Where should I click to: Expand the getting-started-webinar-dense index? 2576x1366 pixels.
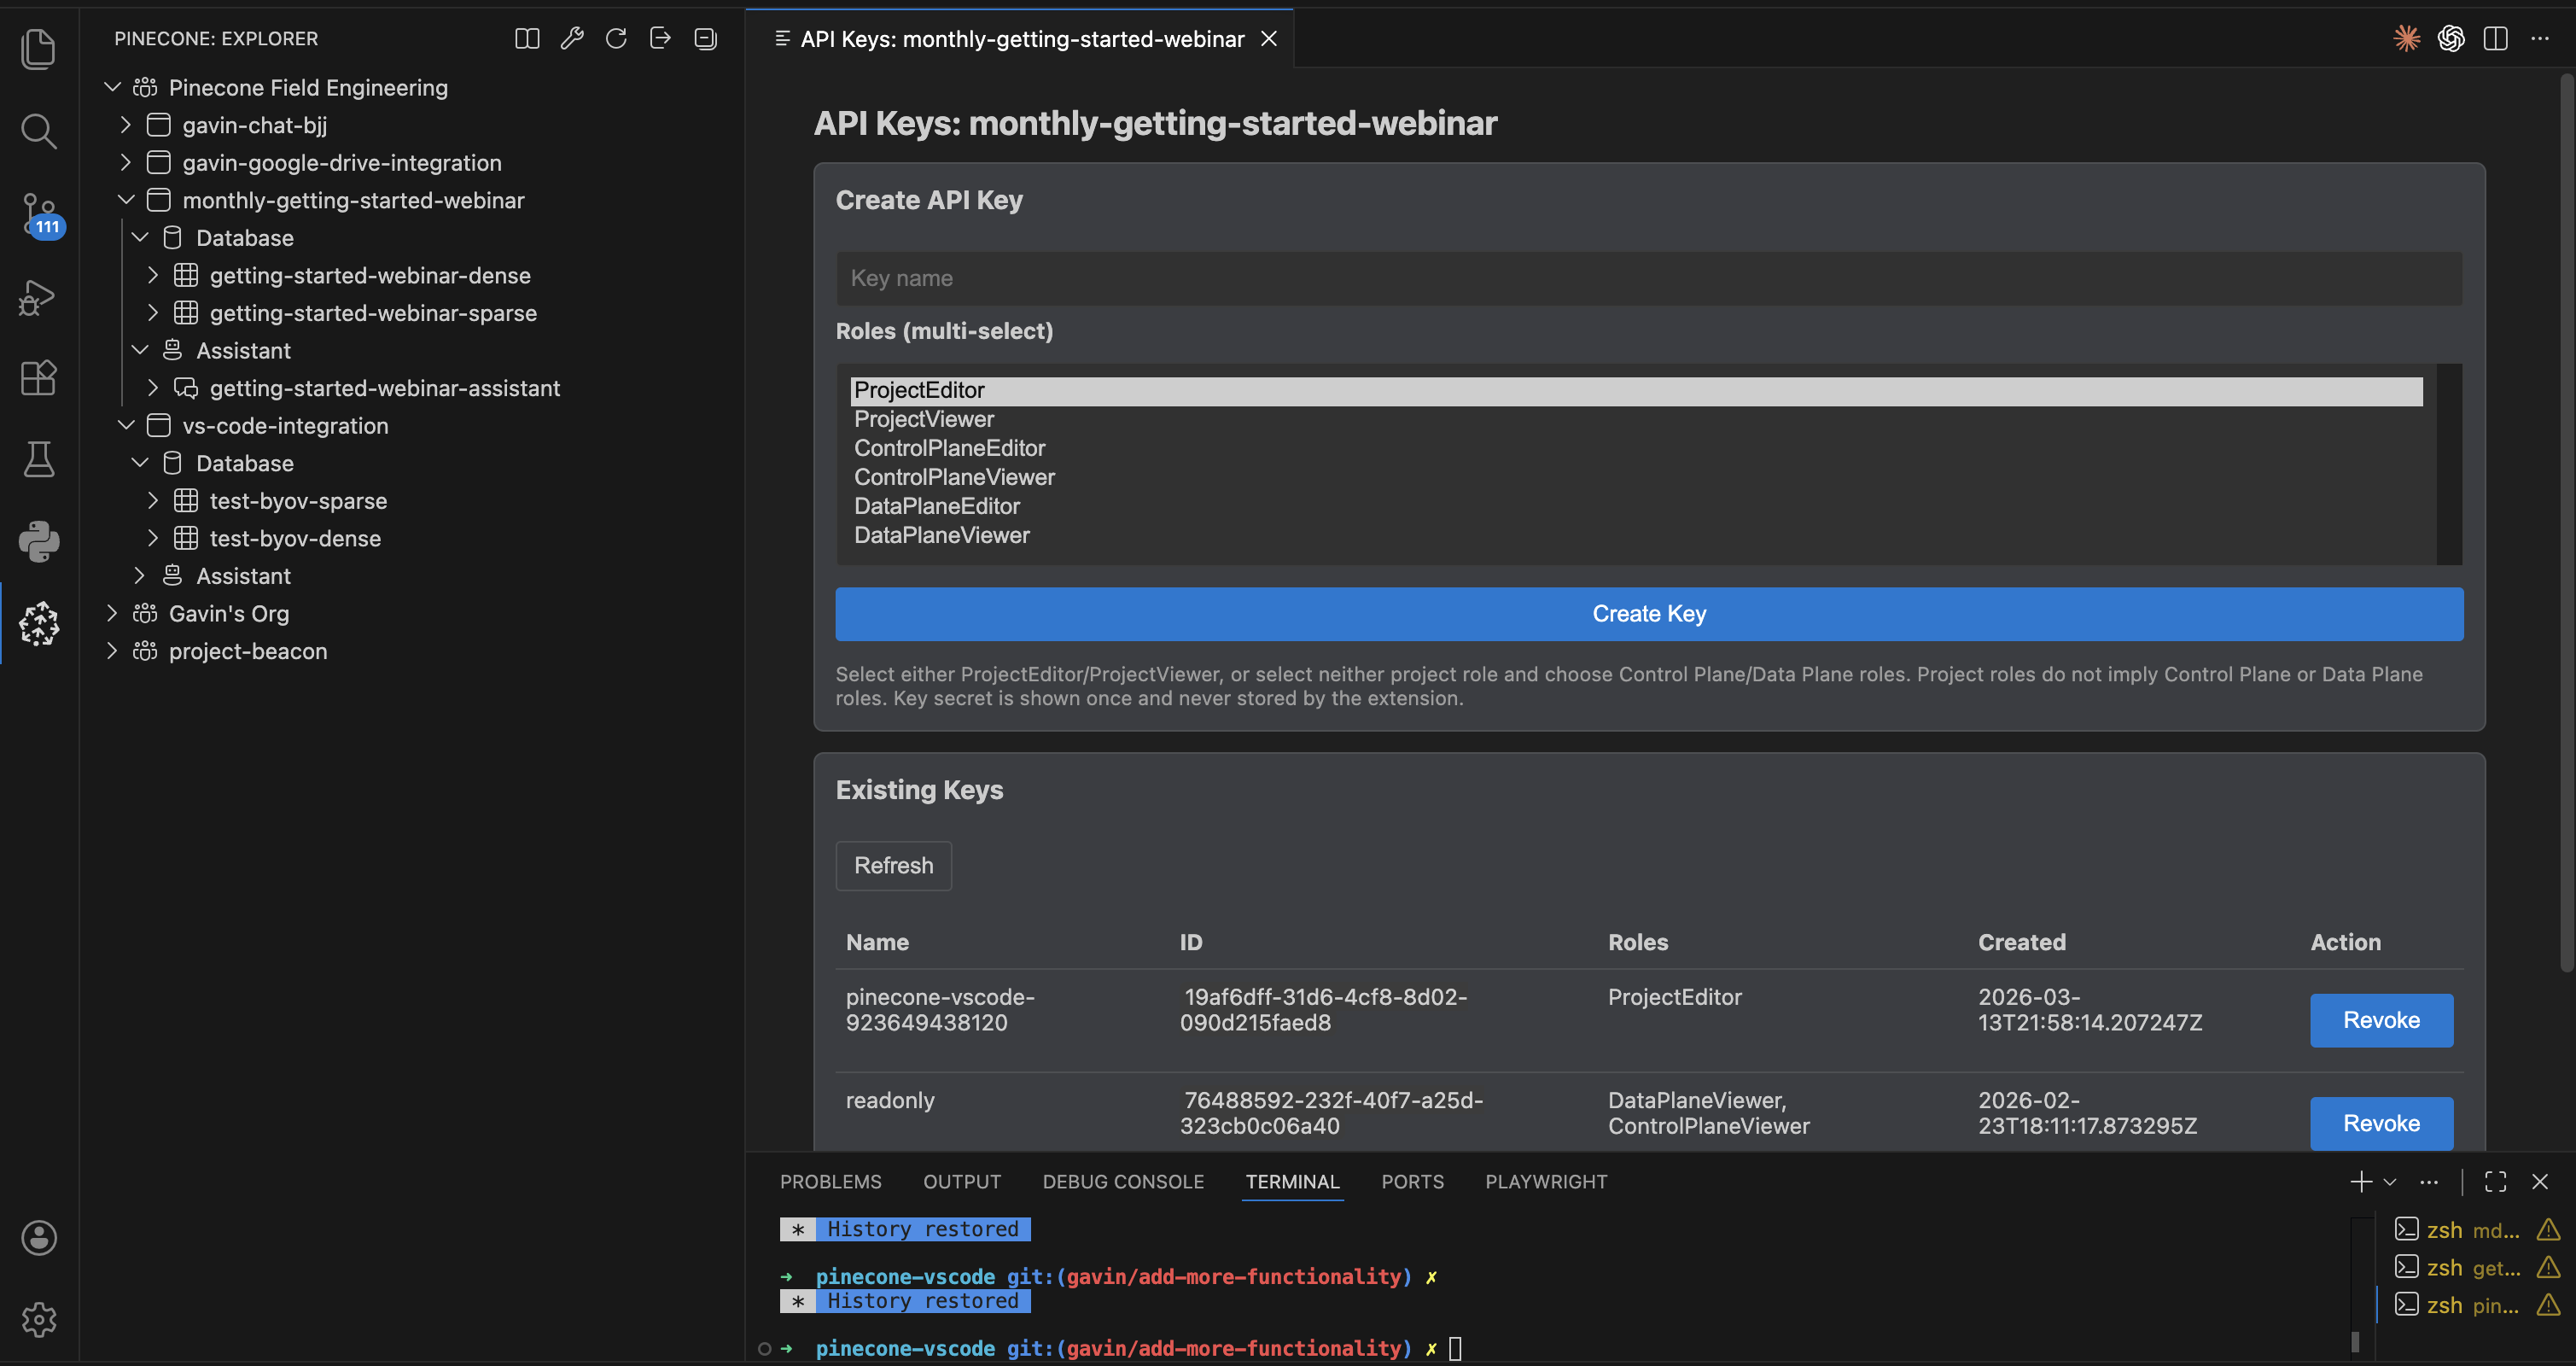tap(152, 275)
